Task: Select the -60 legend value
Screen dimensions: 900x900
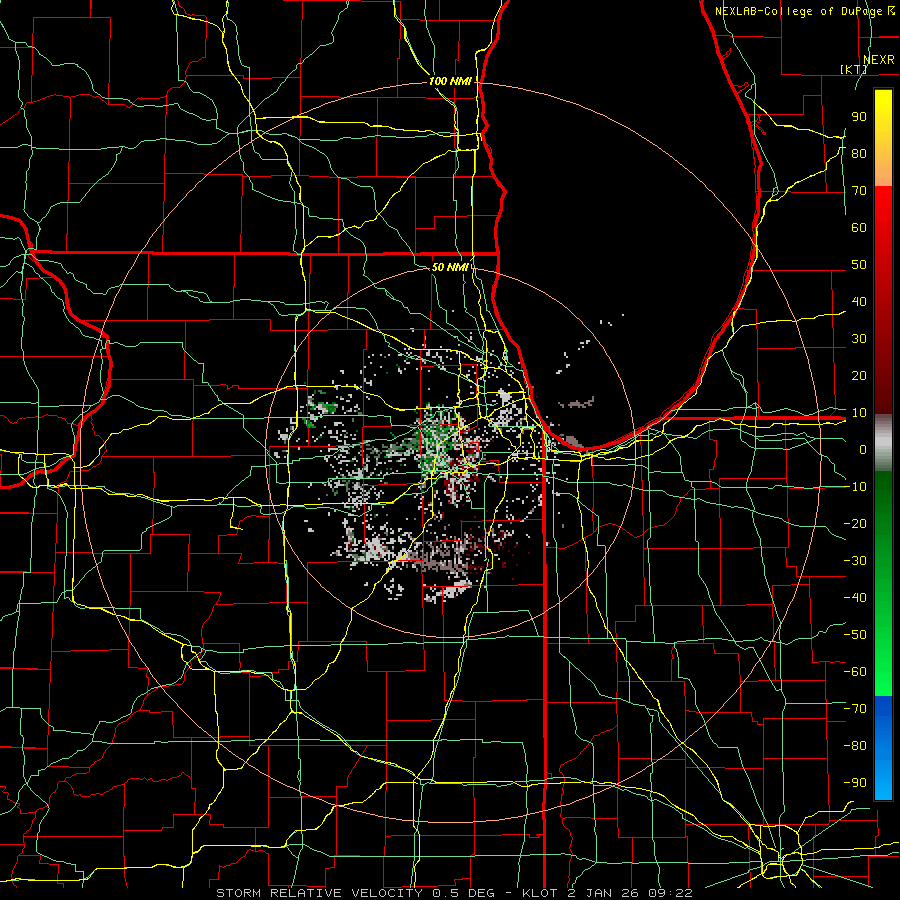Action: click(855, 672)
